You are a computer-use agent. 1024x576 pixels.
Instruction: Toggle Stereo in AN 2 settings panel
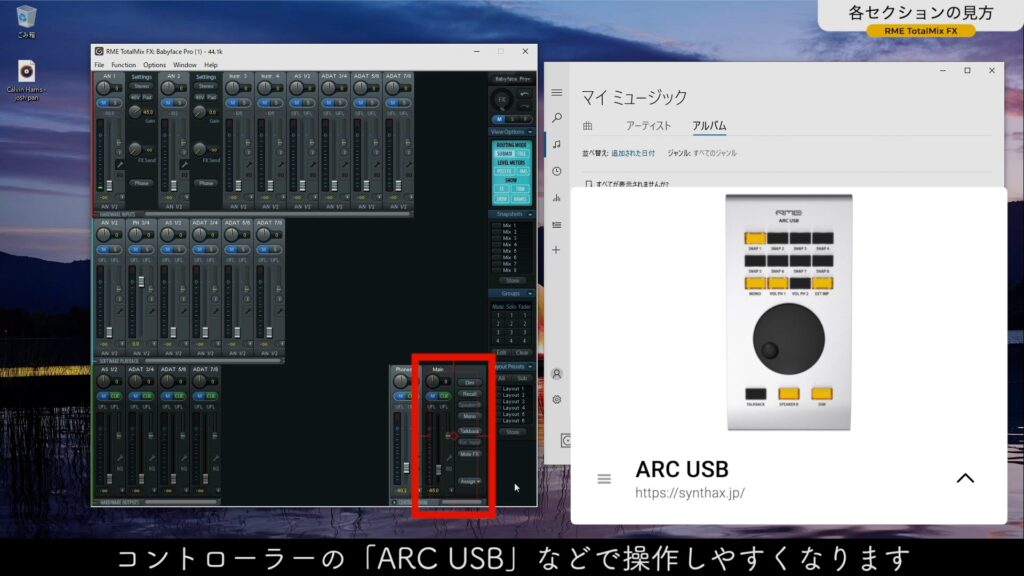[x=206, y=86]
